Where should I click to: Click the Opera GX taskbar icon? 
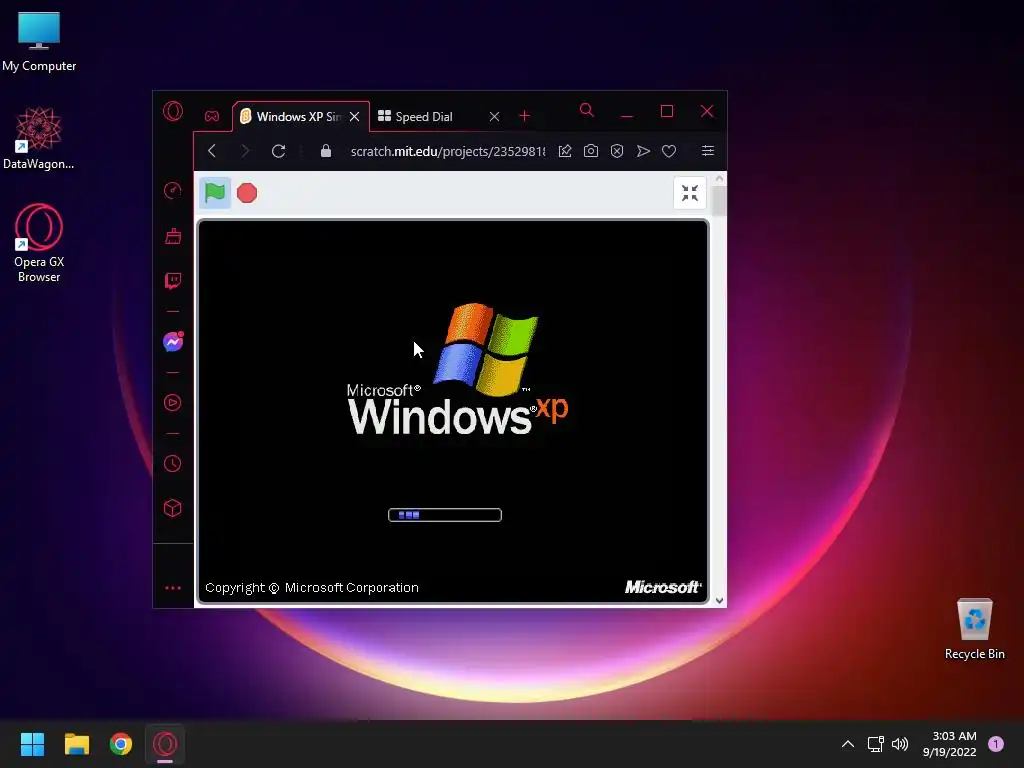click(165, 744)
